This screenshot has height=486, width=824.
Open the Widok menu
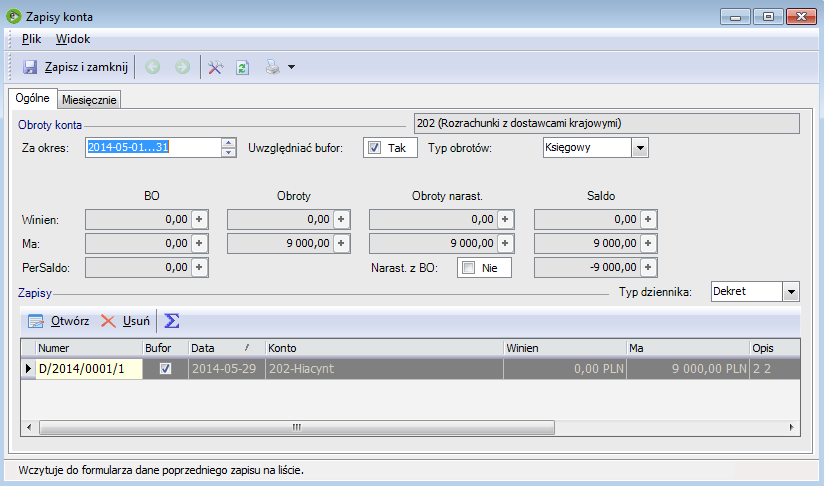(x=73, y=39)
